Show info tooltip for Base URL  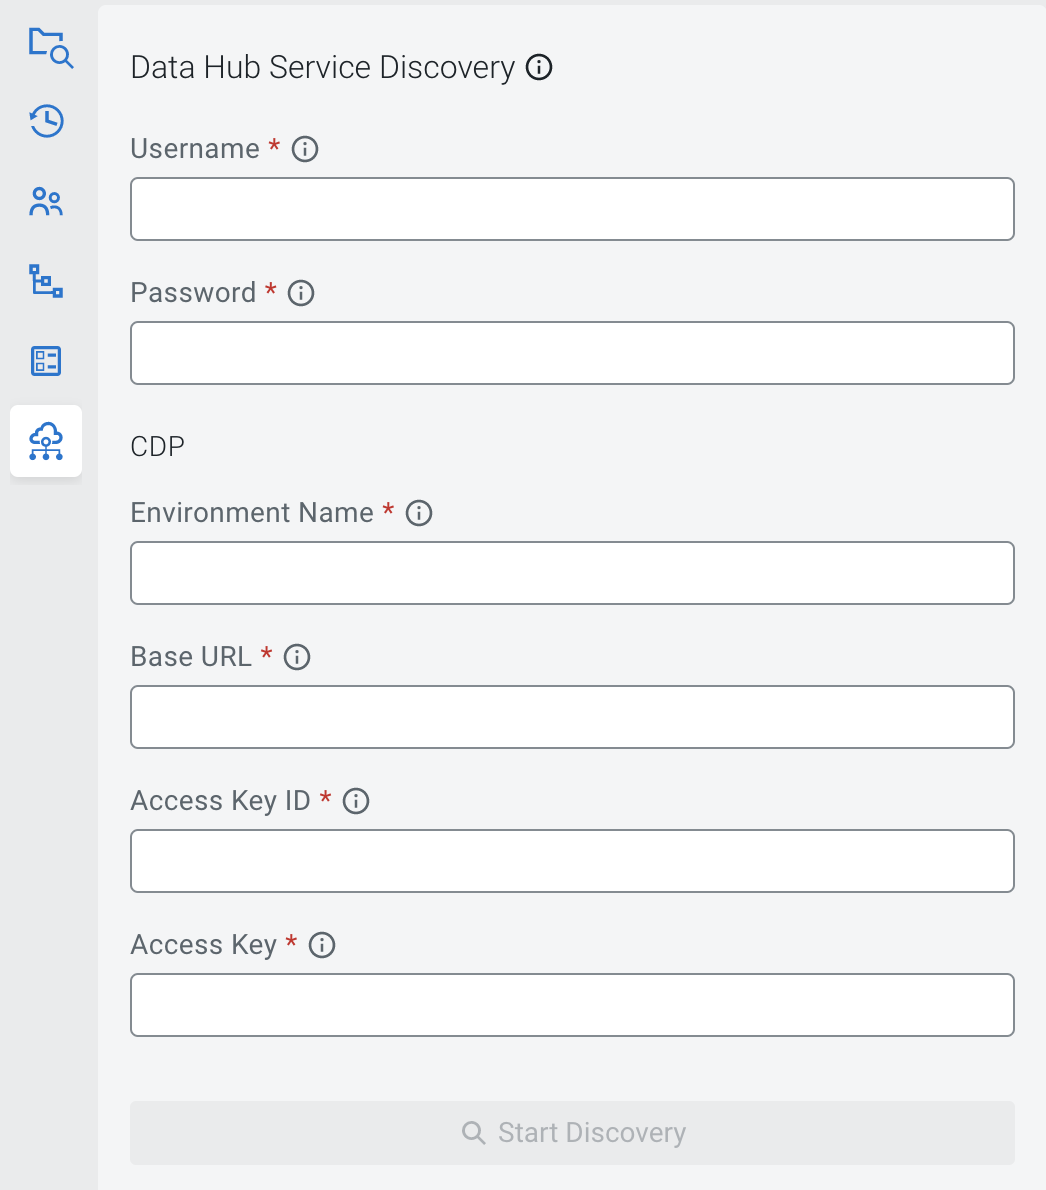[297, 657]
